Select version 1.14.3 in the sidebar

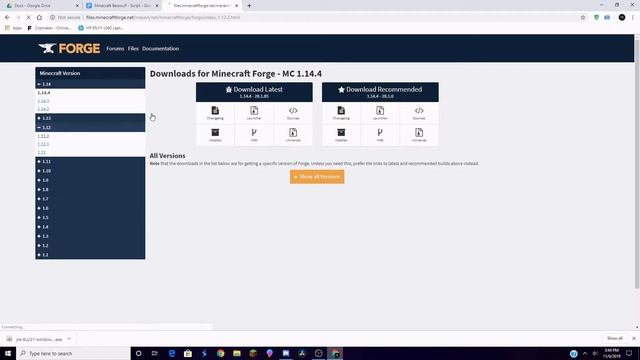(43, 101)
